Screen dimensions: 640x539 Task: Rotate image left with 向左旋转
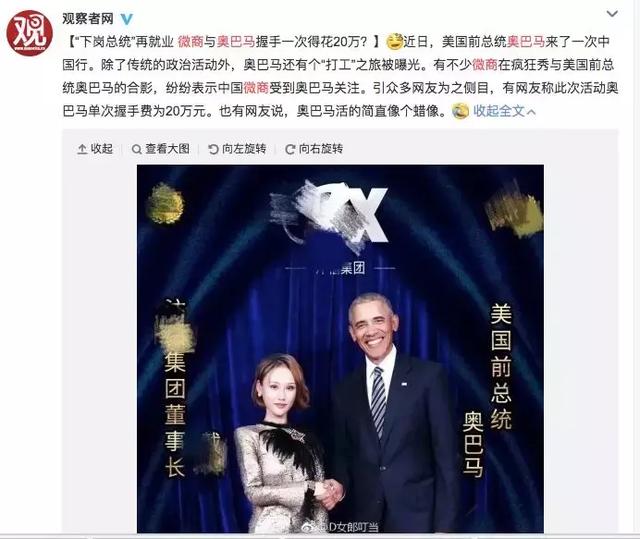click(237, 149)
